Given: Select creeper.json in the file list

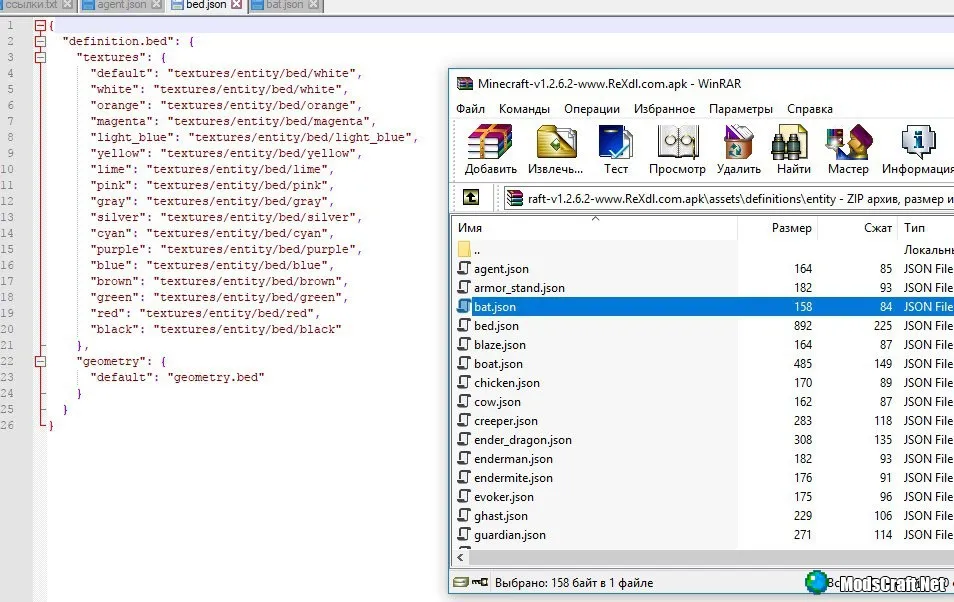Looking at the screenshot, I should 505,421.
